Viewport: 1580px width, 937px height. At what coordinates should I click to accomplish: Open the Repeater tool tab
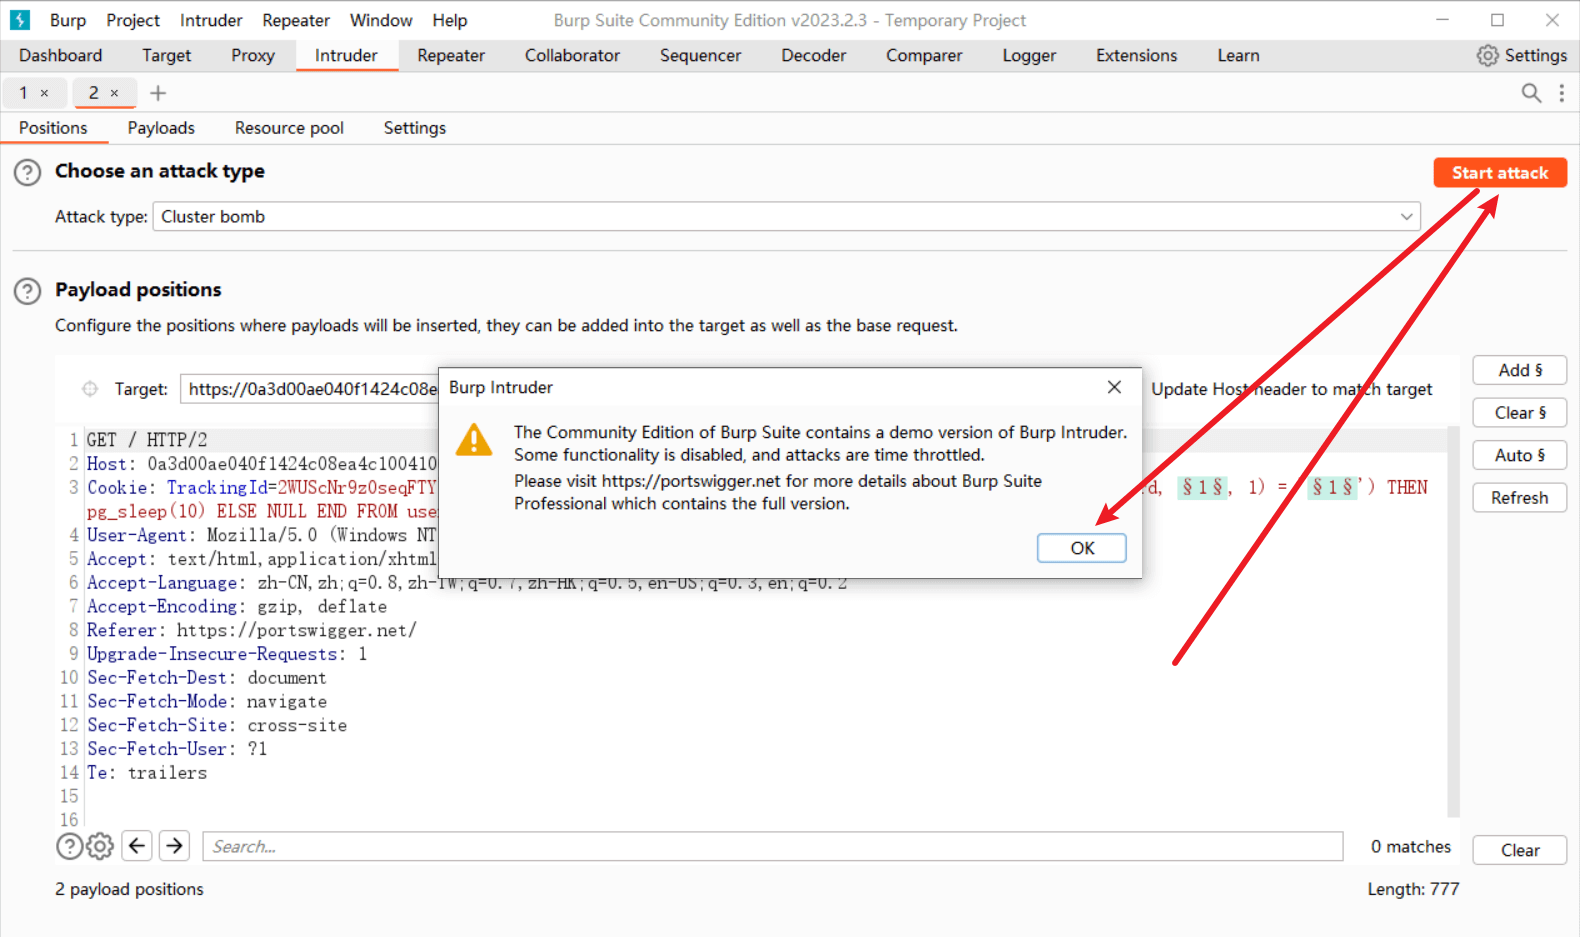point(451,56)
